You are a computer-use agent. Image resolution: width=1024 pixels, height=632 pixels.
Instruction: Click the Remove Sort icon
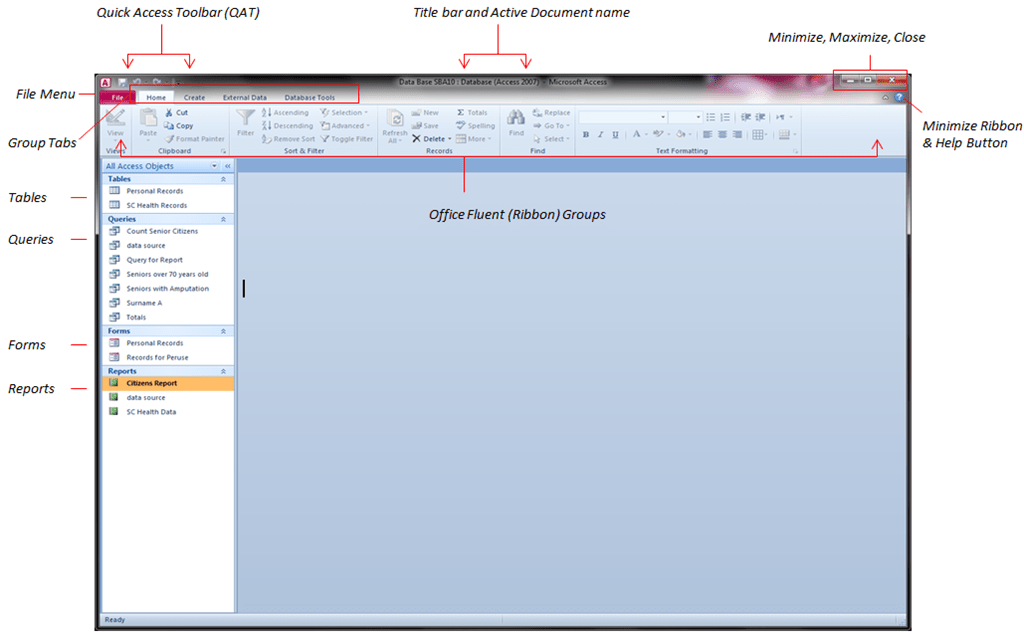[266, 138]
